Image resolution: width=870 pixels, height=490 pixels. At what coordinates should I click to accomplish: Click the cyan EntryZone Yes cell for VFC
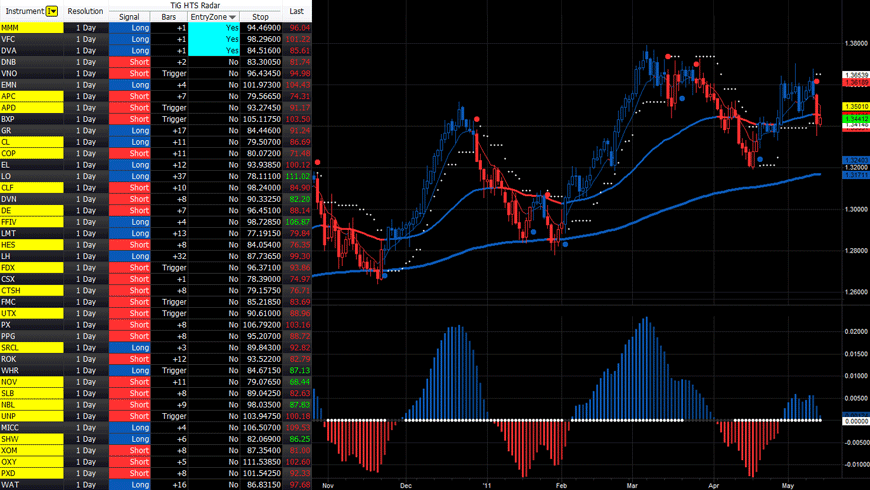pyautogui.click(x=214, y=39)
